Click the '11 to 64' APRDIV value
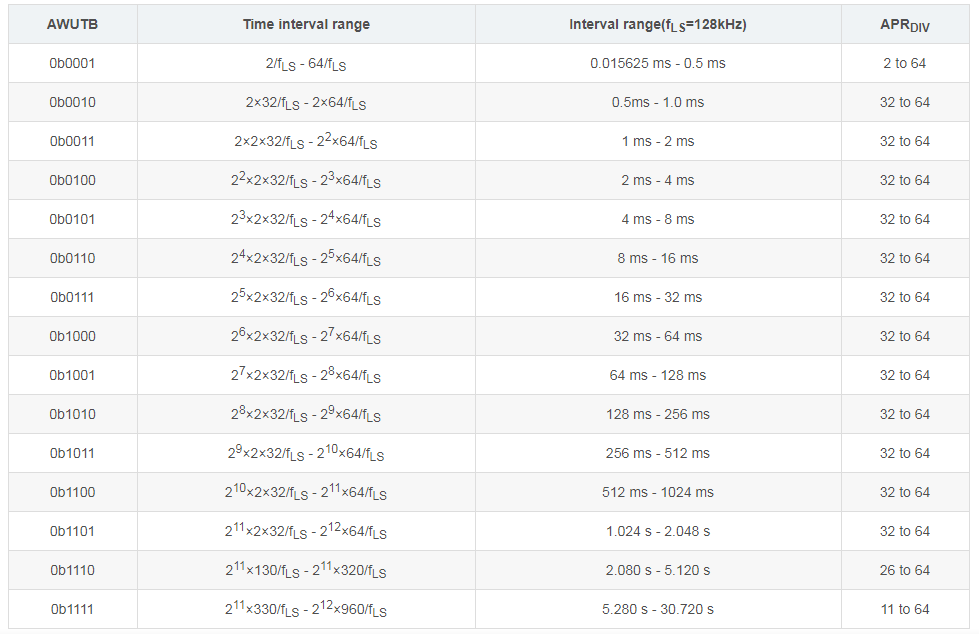 [904, 609]
